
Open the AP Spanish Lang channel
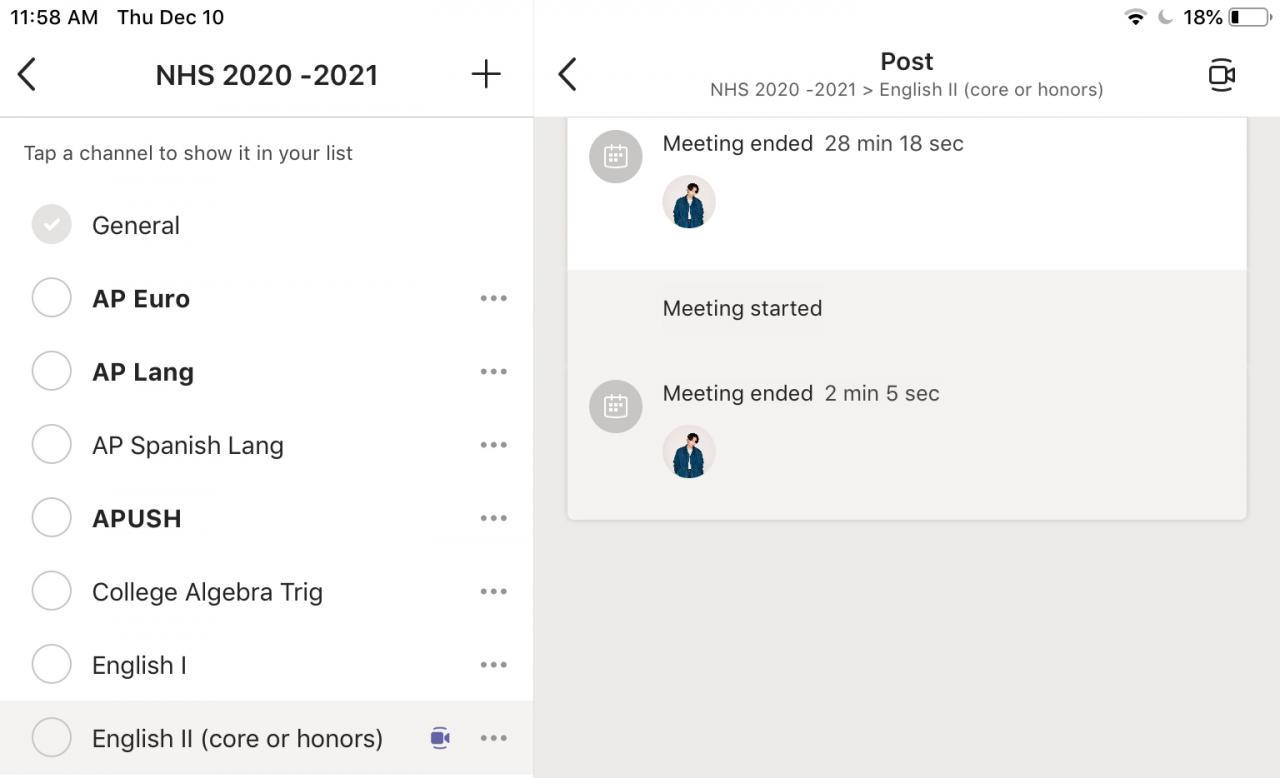click(188, 445)
